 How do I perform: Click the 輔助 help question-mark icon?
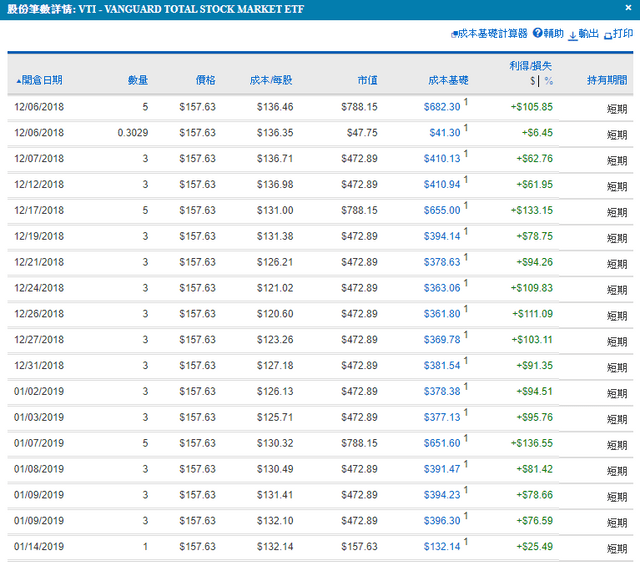[538, 33]
